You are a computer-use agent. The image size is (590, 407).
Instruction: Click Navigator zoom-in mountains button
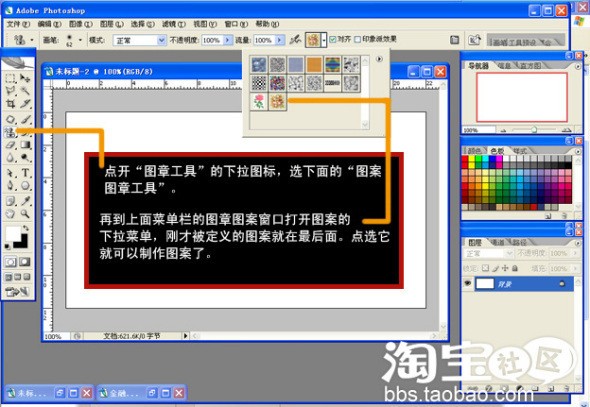[x=566, y=130]
